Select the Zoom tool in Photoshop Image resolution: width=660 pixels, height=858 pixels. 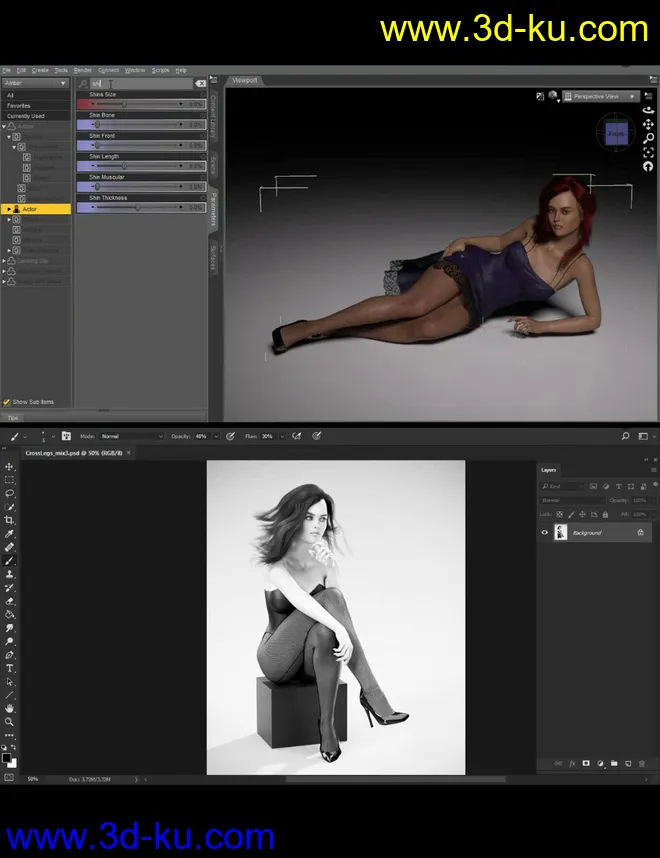click(10, 721)
